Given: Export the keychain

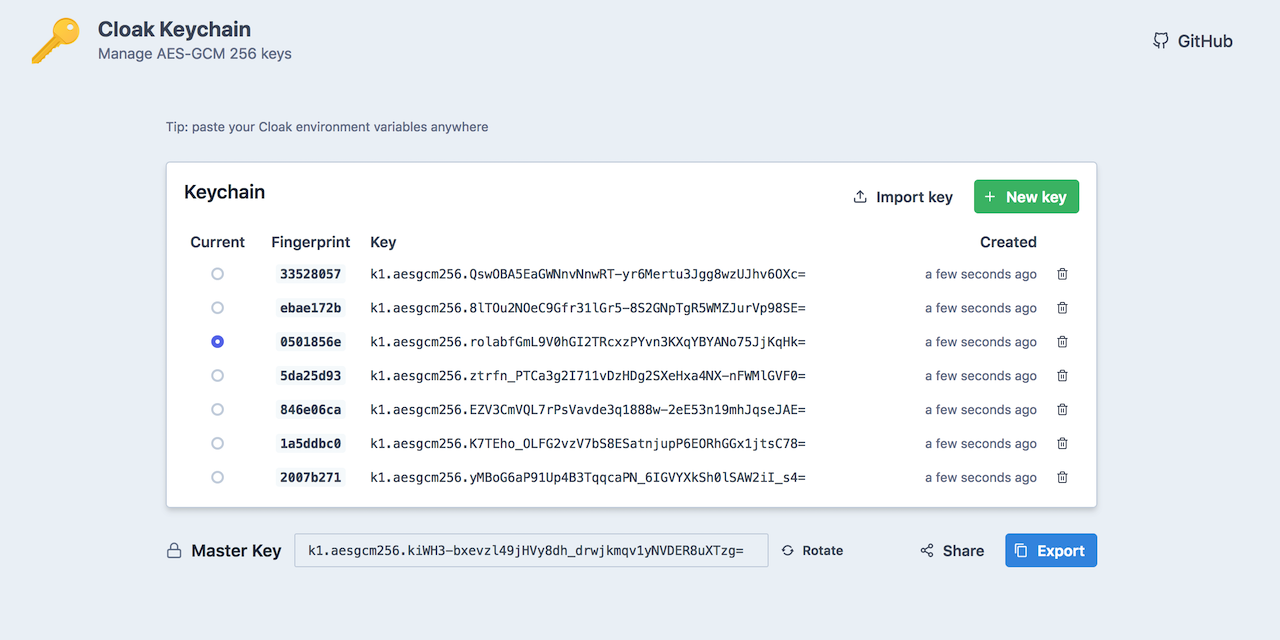Looking at the screenshot, I should (x=1051, y=551).
